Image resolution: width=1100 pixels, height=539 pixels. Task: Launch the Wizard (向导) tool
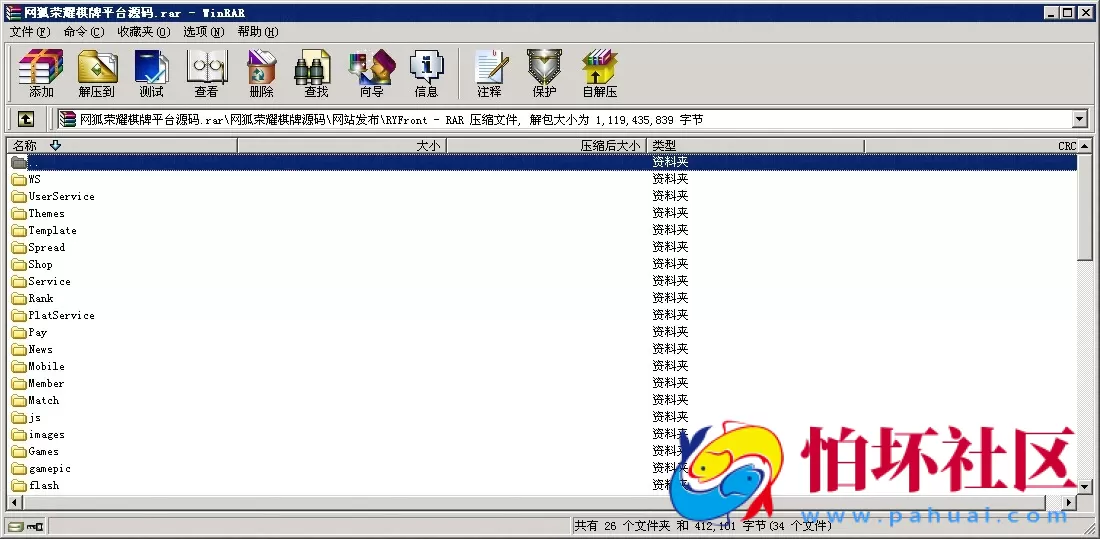click(372, 74)
